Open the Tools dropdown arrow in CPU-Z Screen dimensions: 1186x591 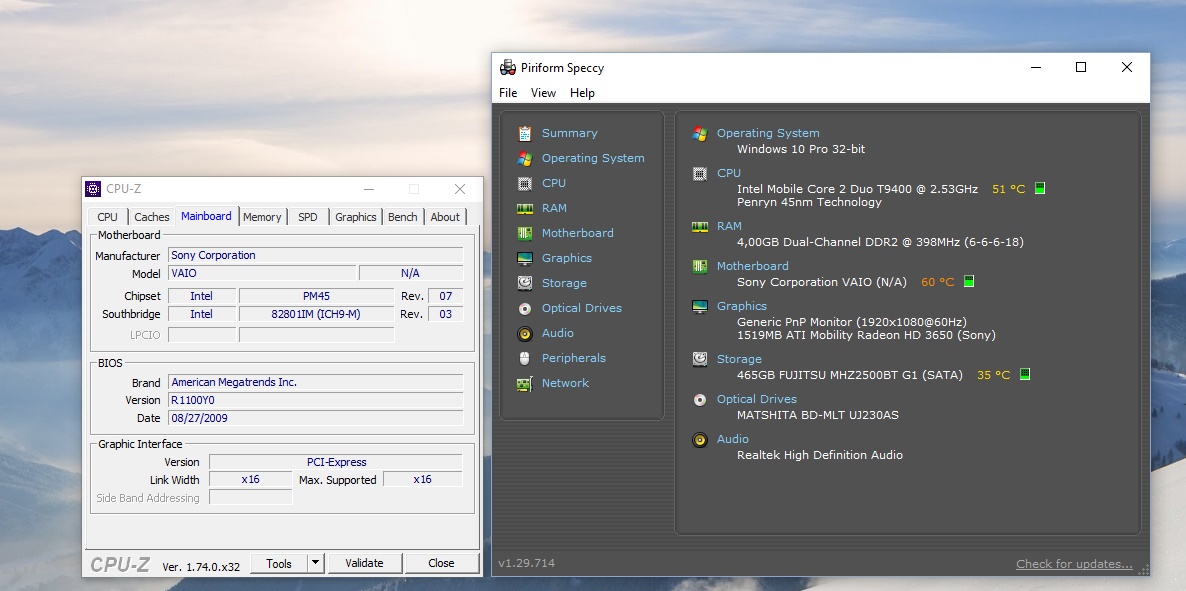[316, 563]
